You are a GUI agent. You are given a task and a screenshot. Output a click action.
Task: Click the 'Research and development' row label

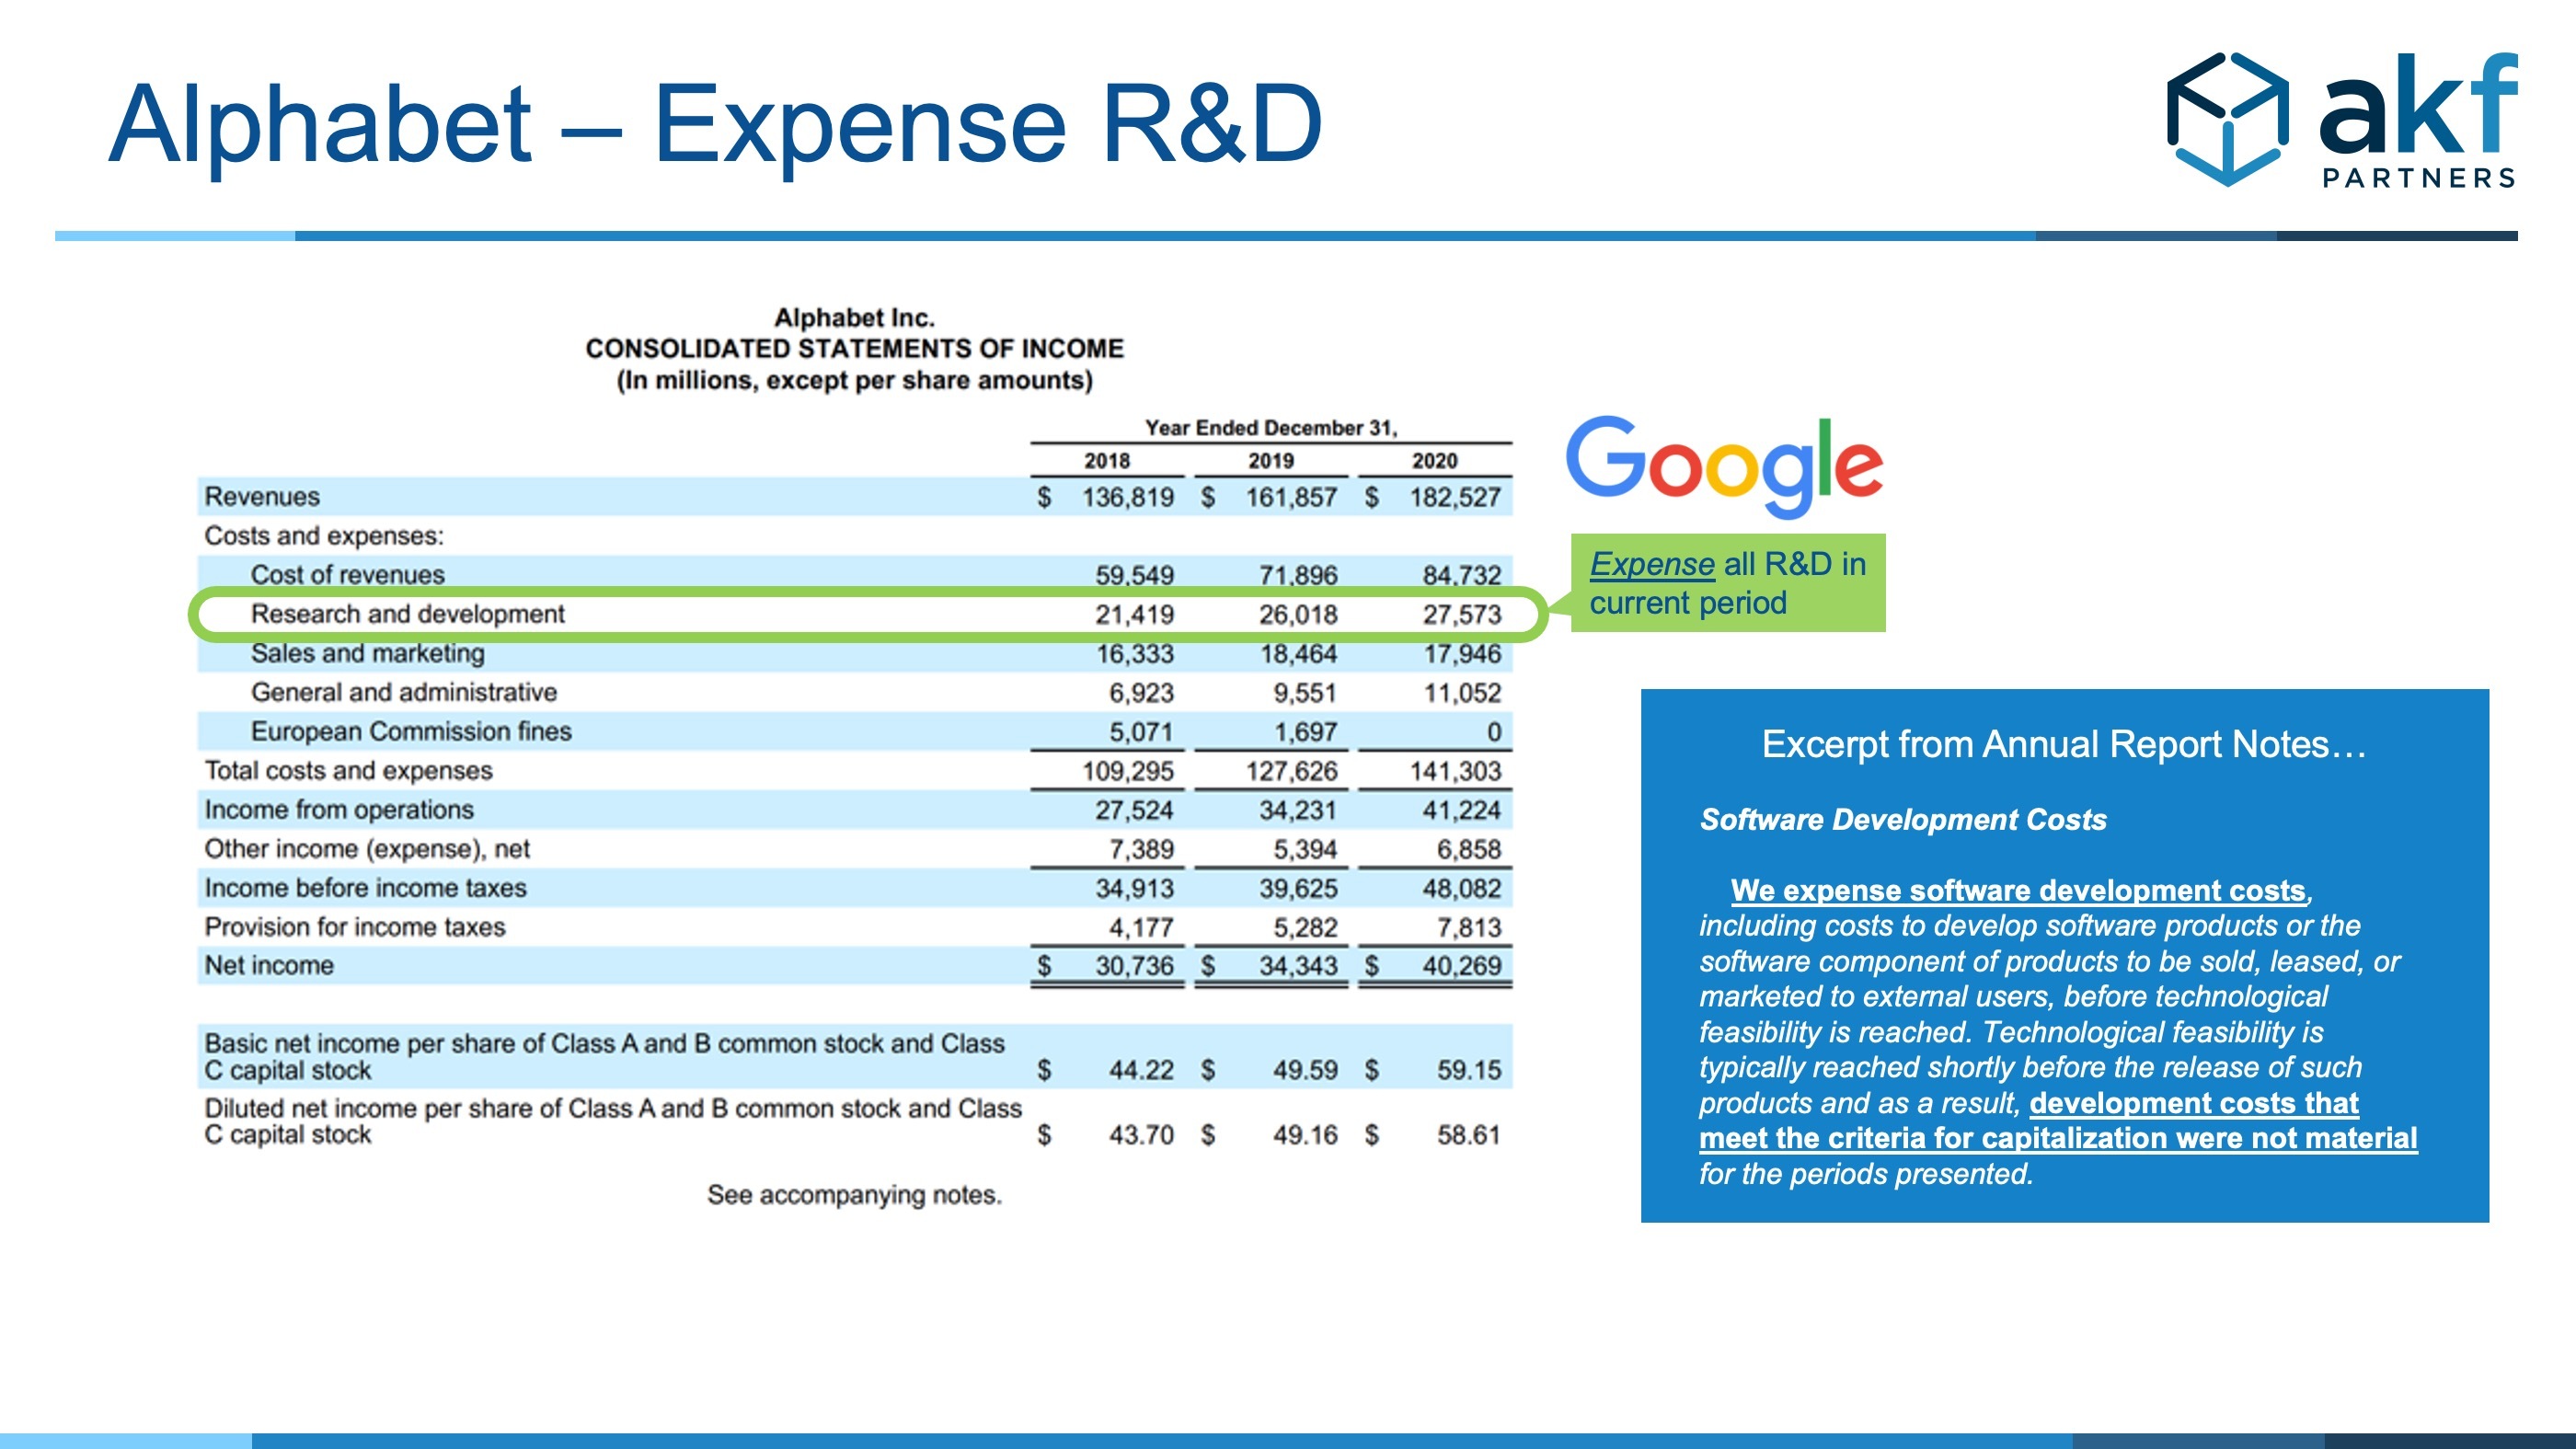tap(408, 614)
